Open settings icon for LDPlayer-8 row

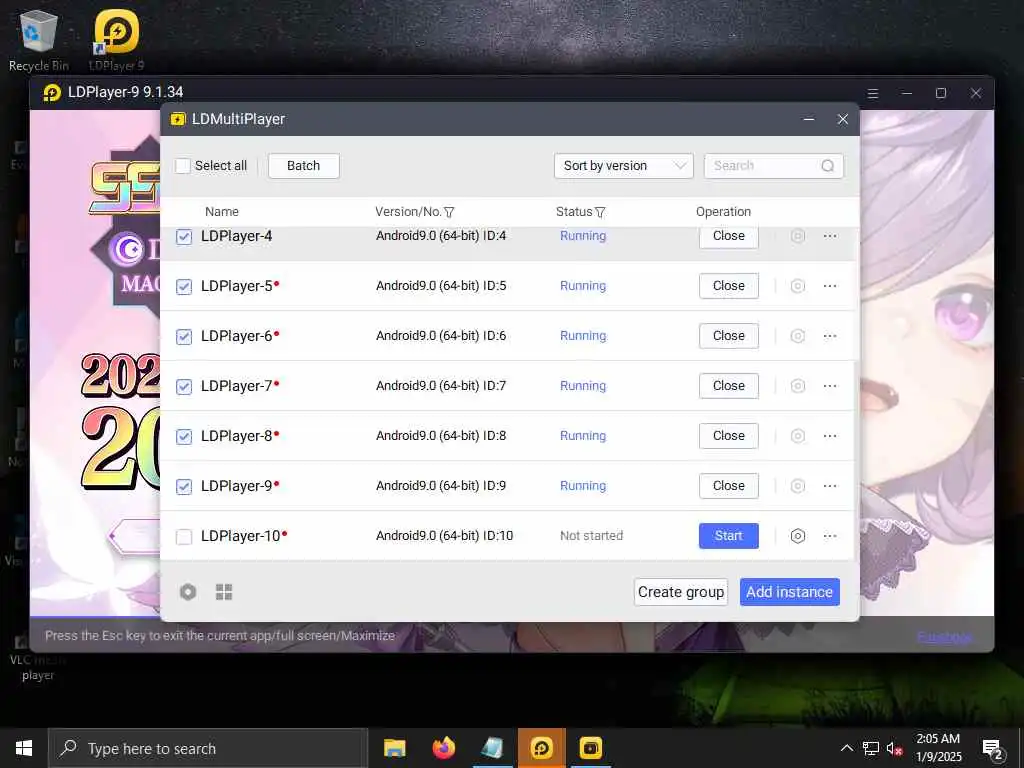click(x=797, y=436)
